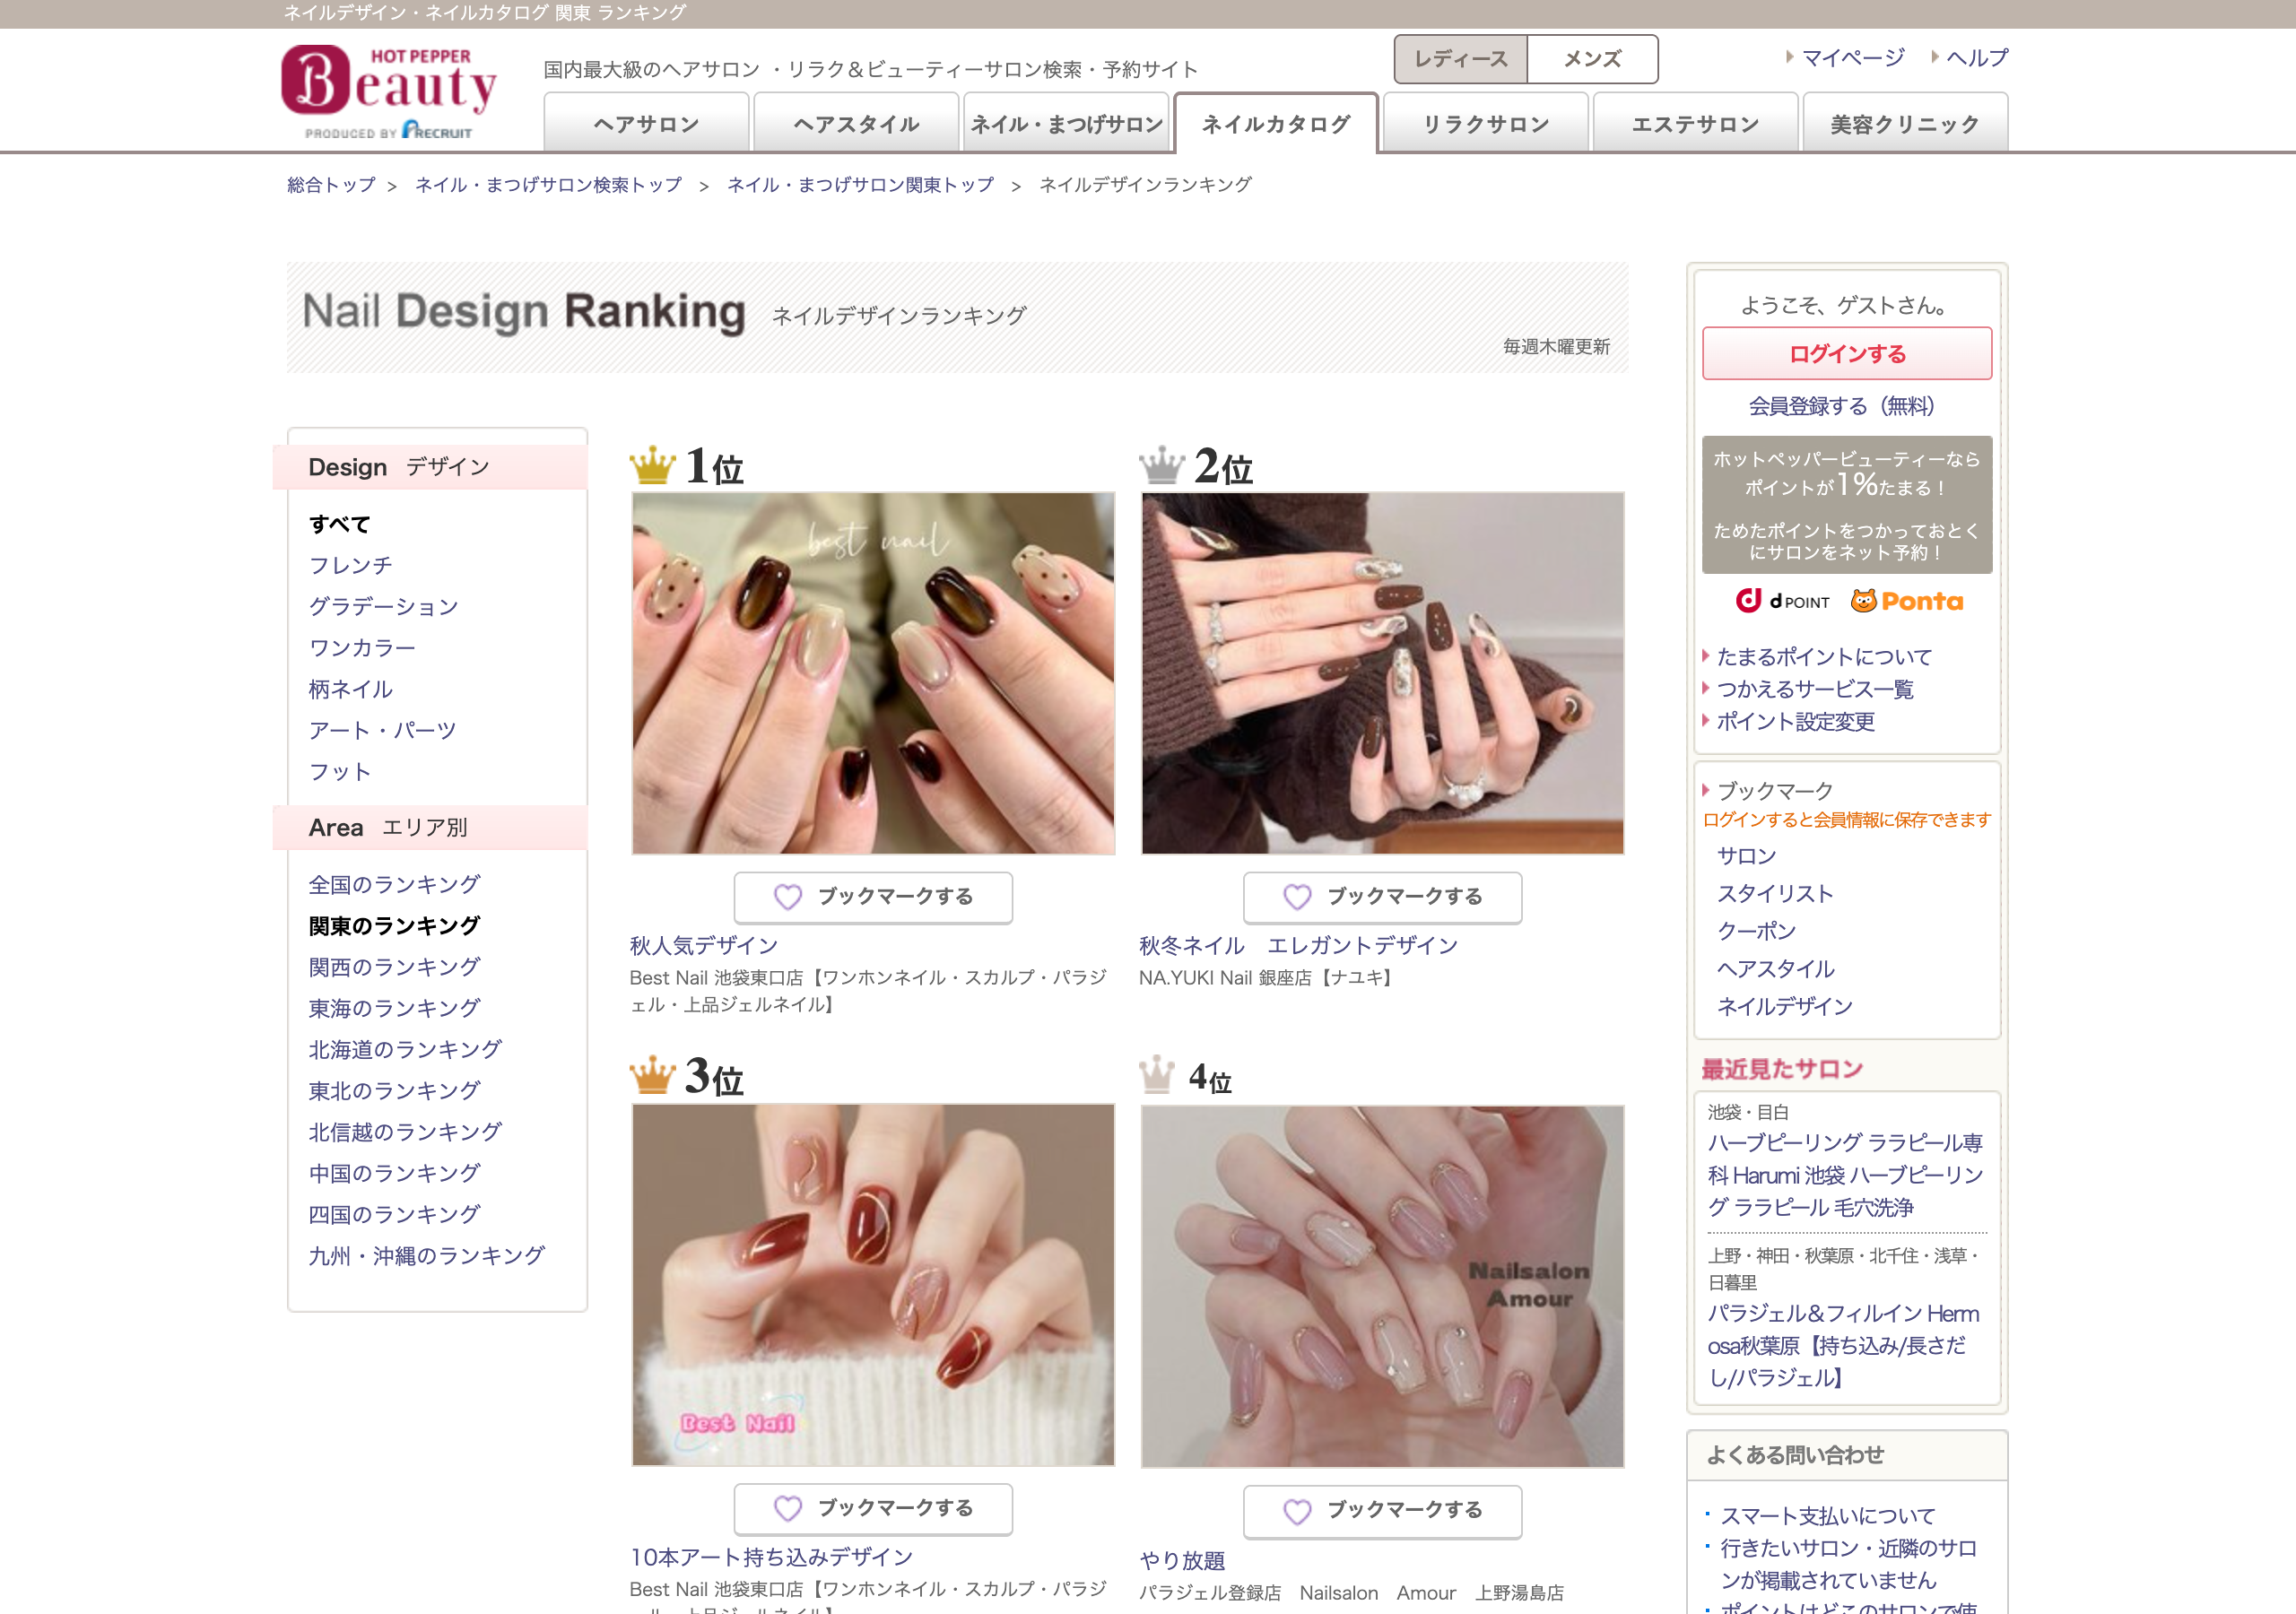Click 総合トップ in the breadcrumb
Screen dimensions: 2296x1614
[331, 185]
